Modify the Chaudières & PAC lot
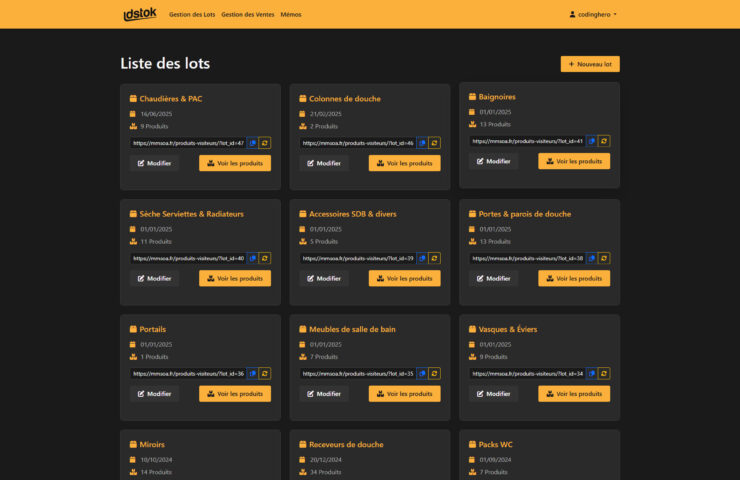740x480 pixels. [x=154, y=163]
